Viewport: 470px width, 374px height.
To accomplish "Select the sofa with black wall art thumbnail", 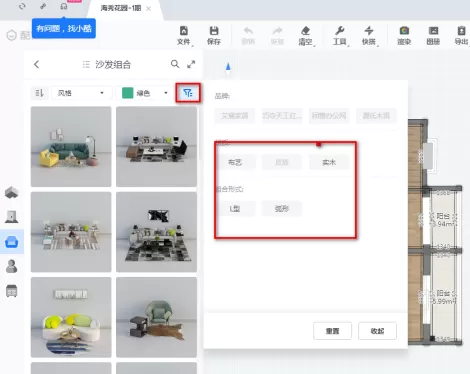I will (156, 232).
